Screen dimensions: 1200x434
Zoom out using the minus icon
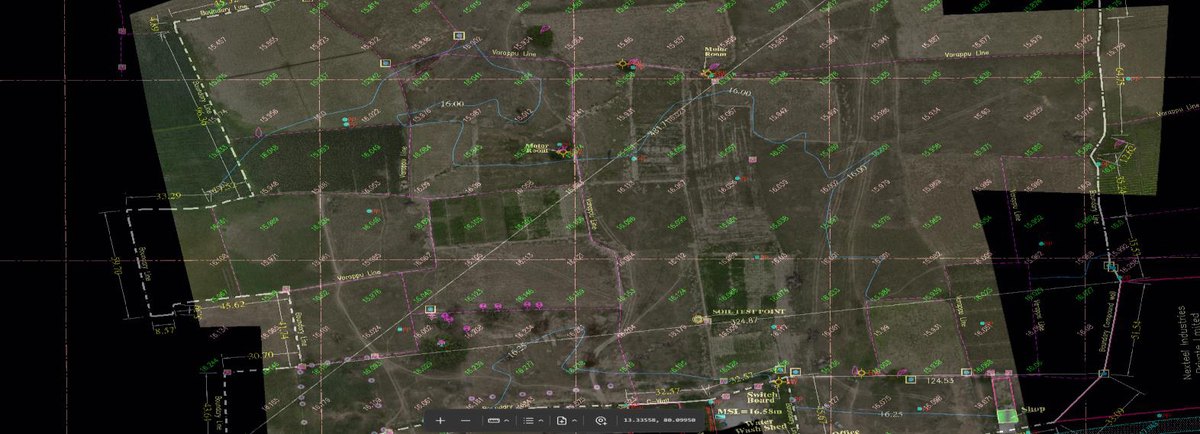click(466, 421)
